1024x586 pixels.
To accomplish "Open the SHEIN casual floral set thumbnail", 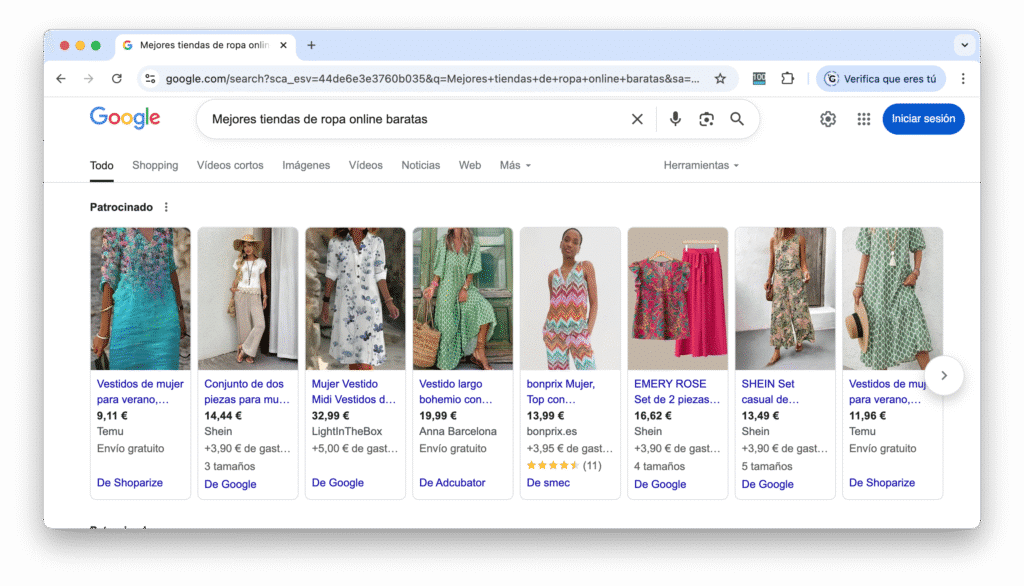I will coord(785,299).
